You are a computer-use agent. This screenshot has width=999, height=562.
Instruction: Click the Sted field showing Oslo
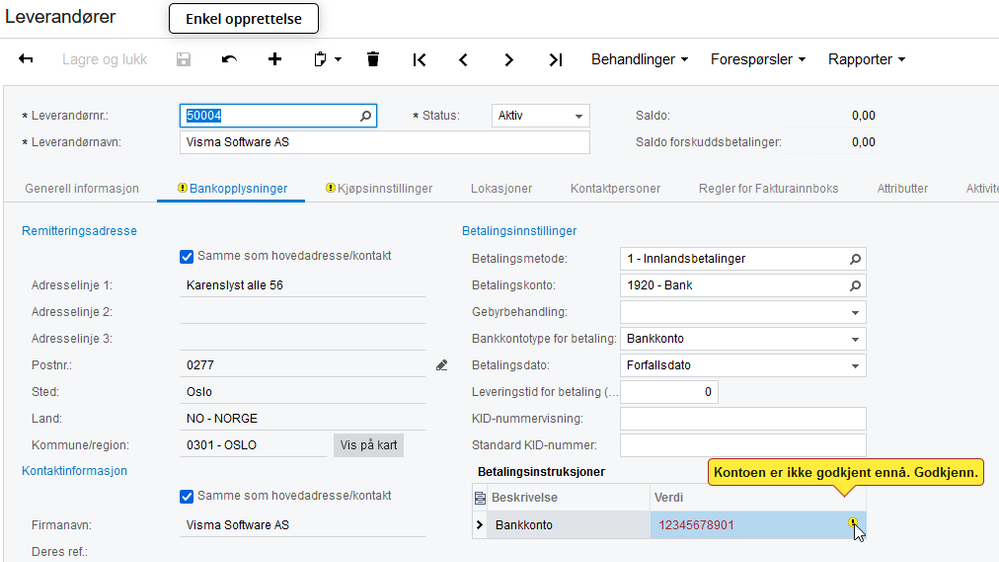coord(303,392)
